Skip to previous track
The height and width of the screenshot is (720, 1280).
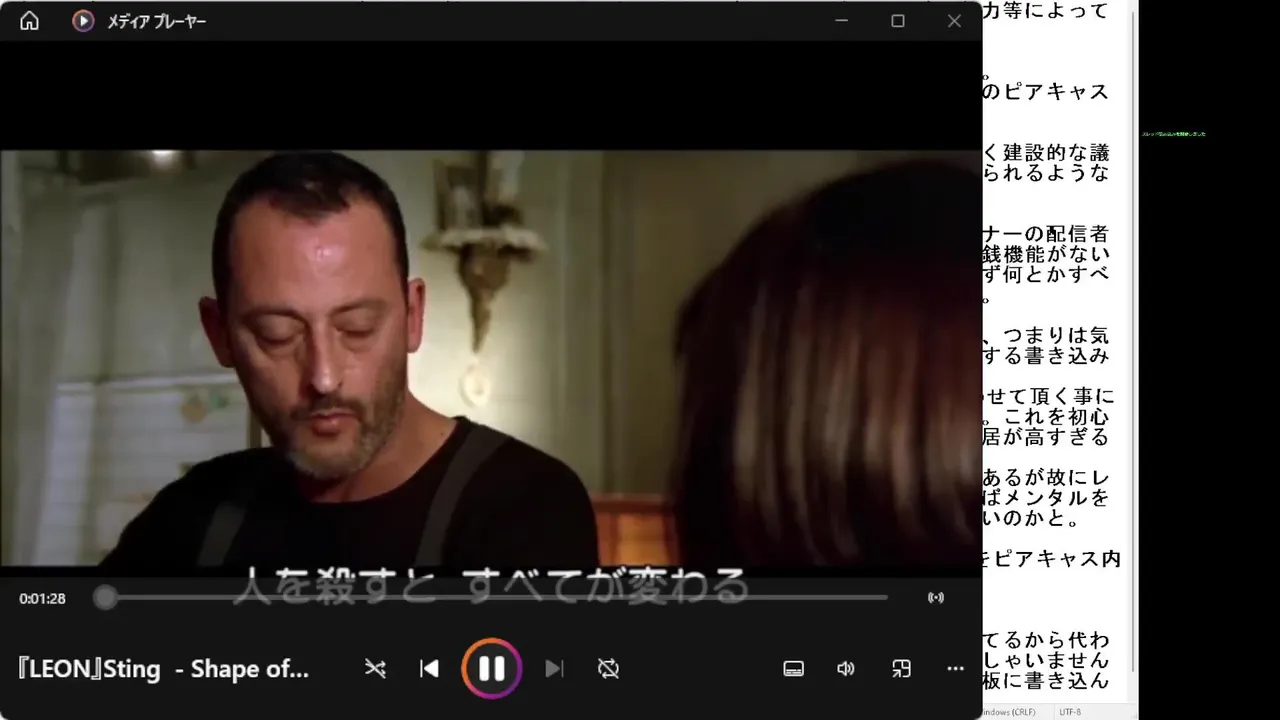[429, 669]
